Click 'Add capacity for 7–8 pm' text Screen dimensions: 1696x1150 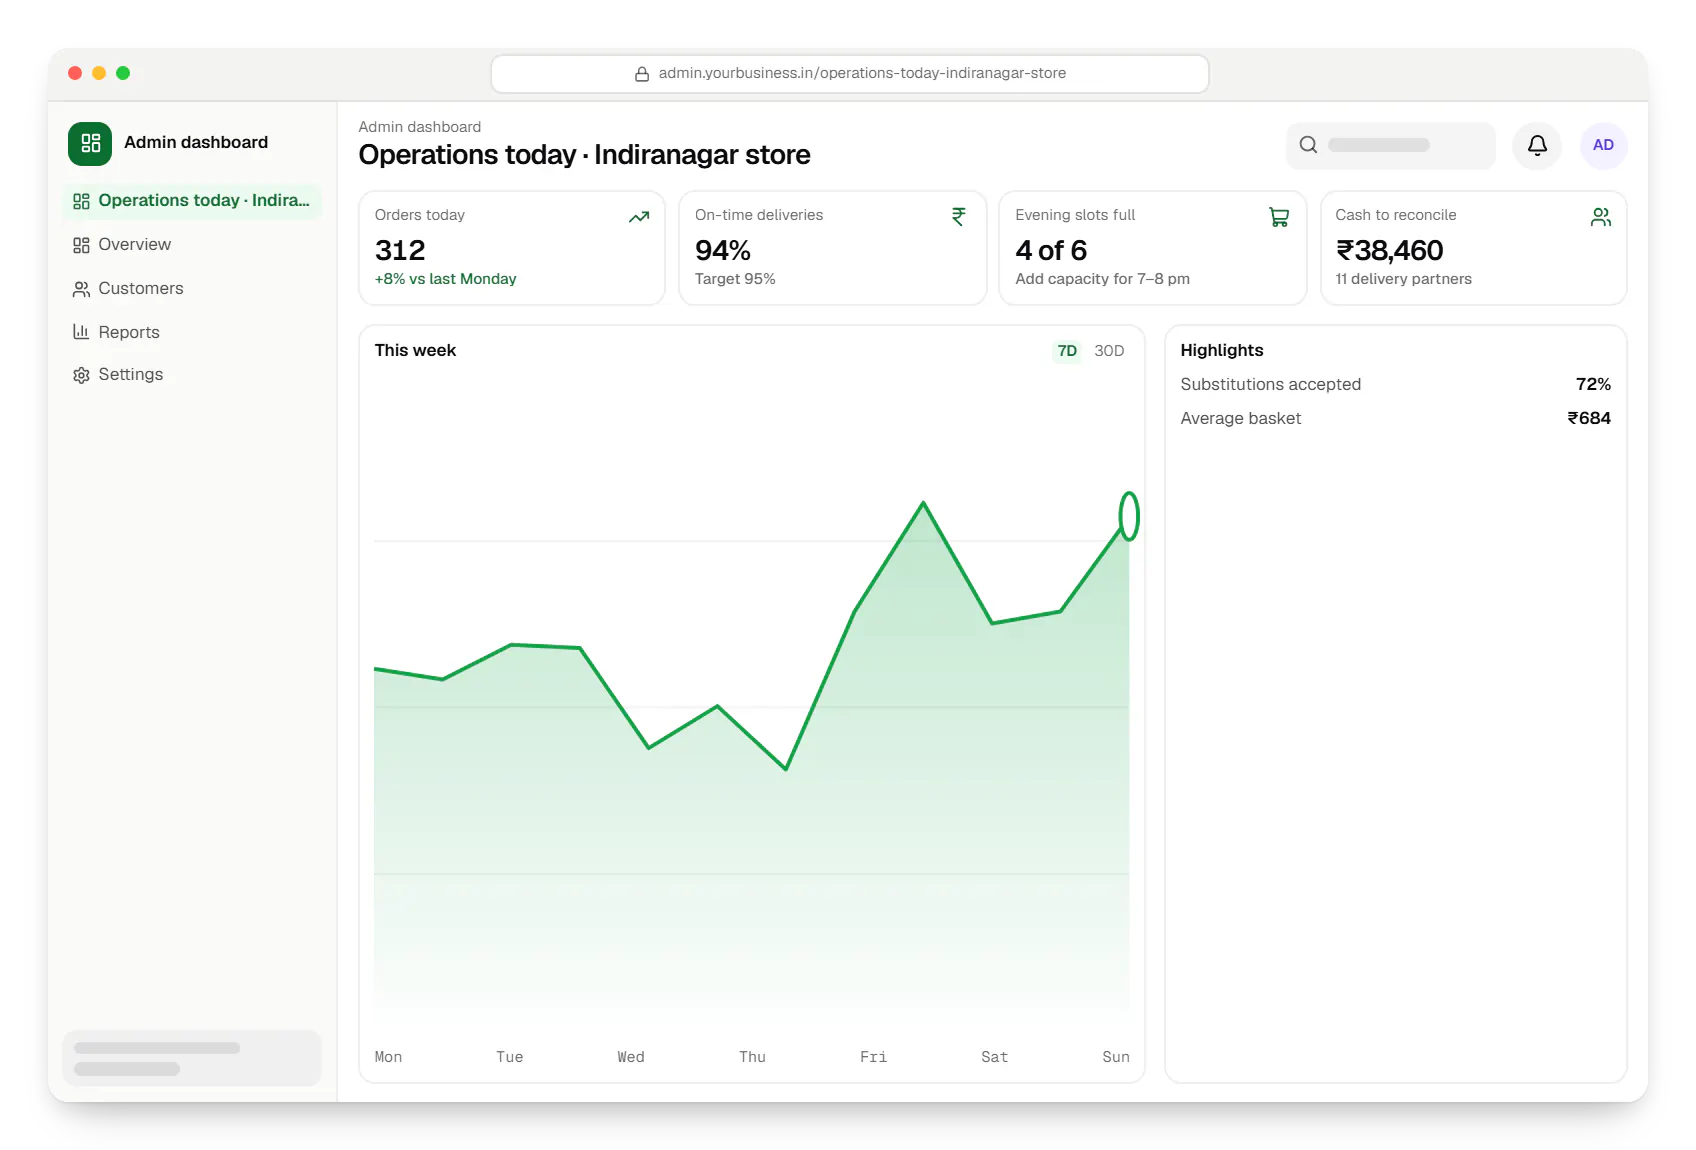click(x=1102, y=279)
